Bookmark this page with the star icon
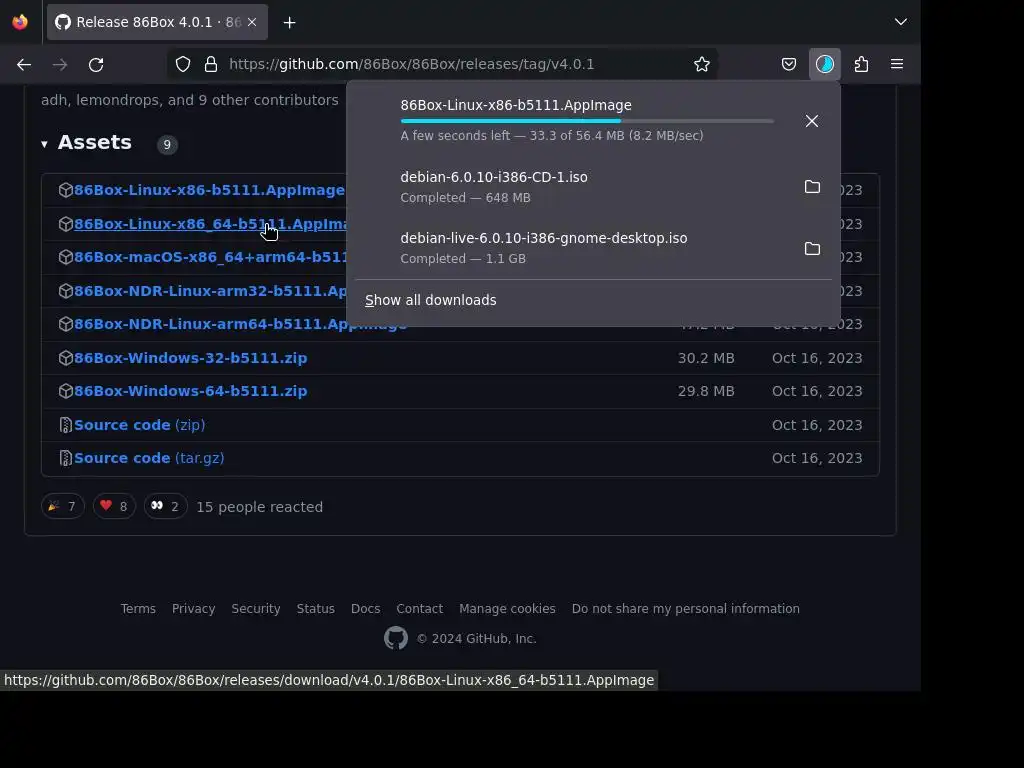This screenshot has width=1024, height=768. 702,64
